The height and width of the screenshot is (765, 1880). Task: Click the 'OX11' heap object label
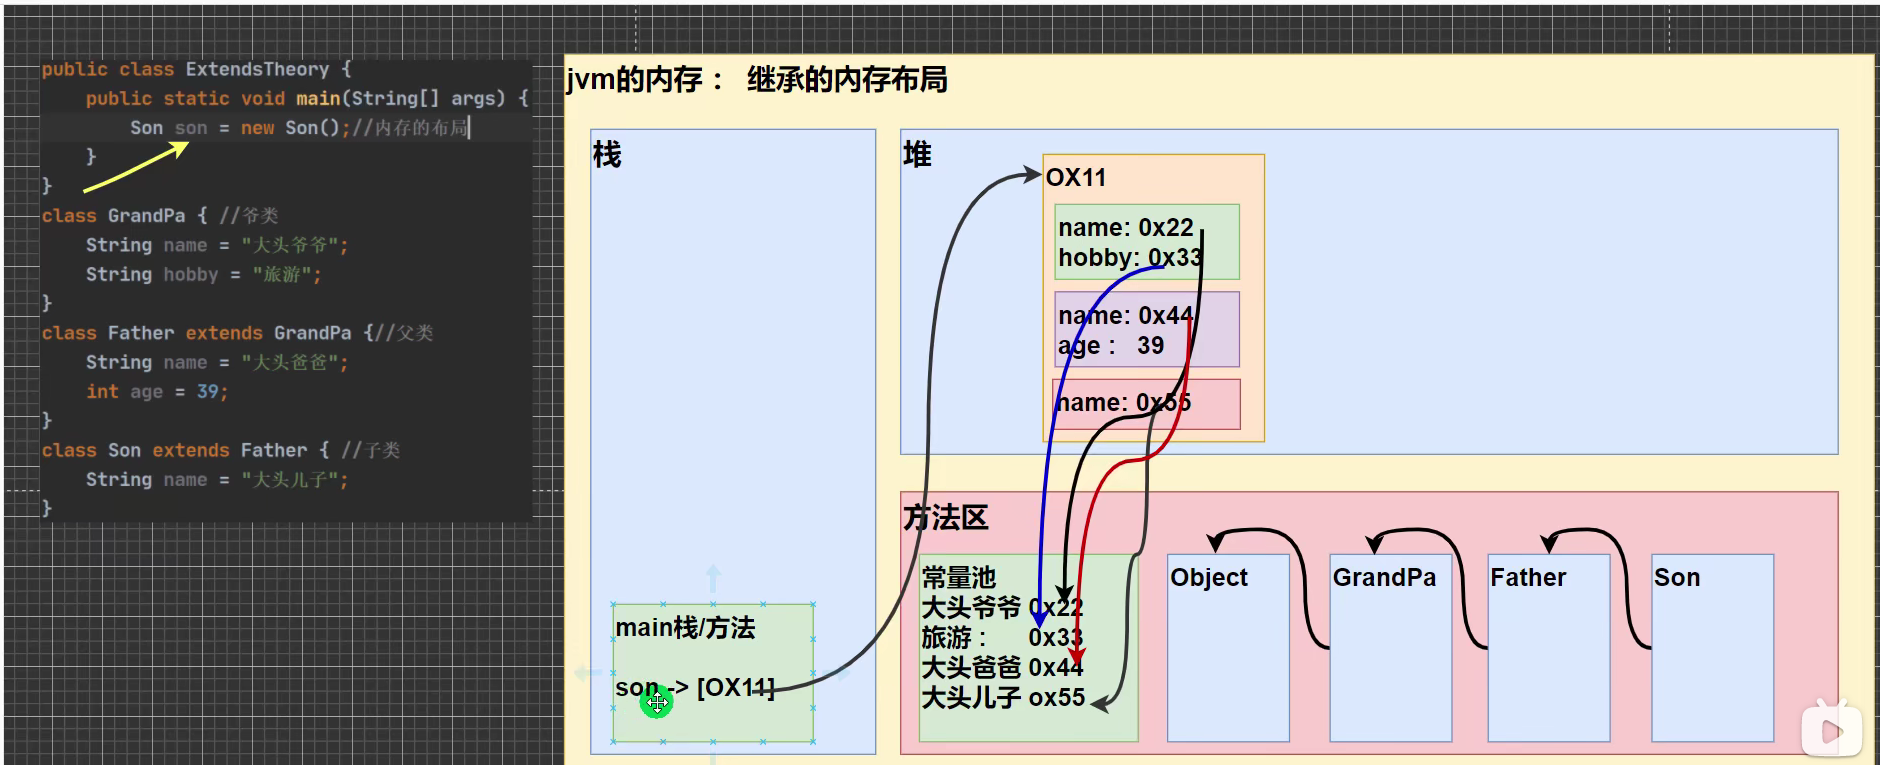(x=1076, y=178)
